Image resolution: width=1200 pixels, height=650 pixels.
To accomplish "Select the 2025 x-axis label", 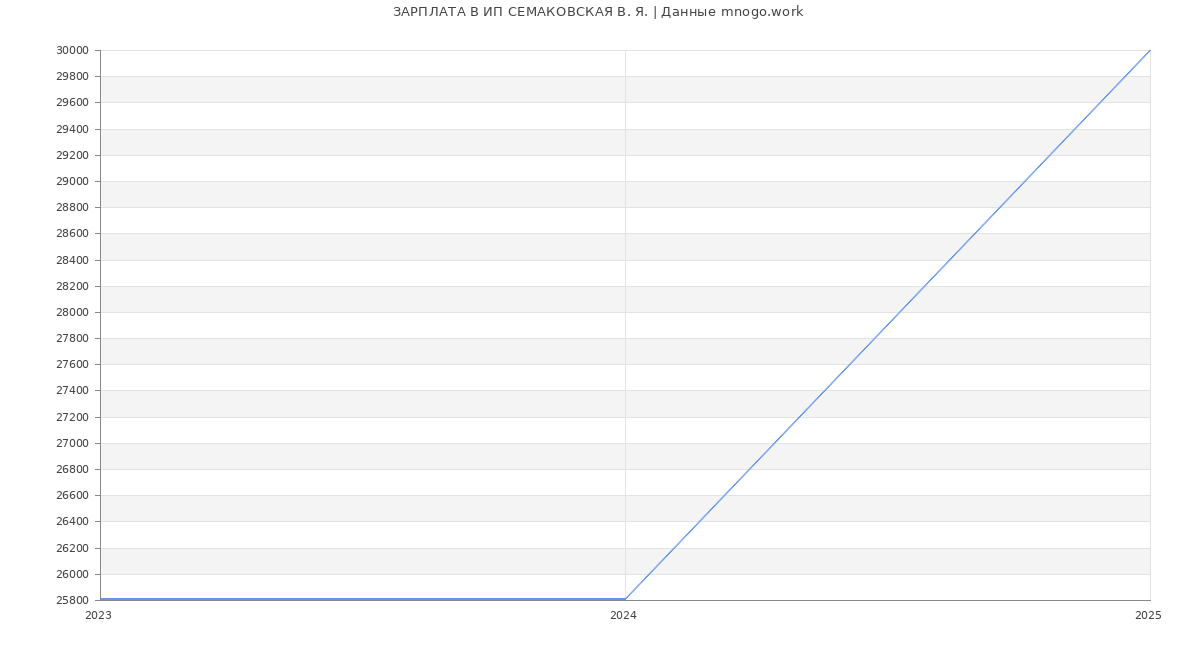I will click(x=1148, y=616).
